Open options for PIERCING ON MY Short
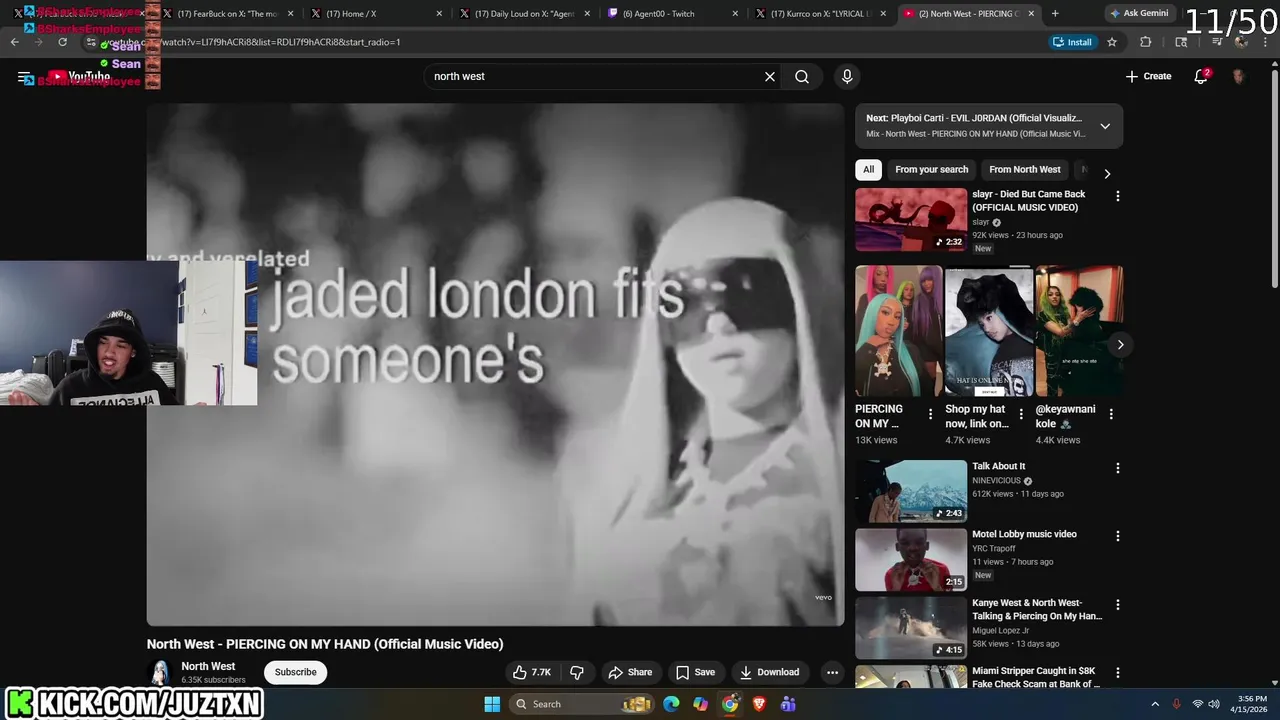This screenshot has width=1280, height=720. [x=931, y=414]
